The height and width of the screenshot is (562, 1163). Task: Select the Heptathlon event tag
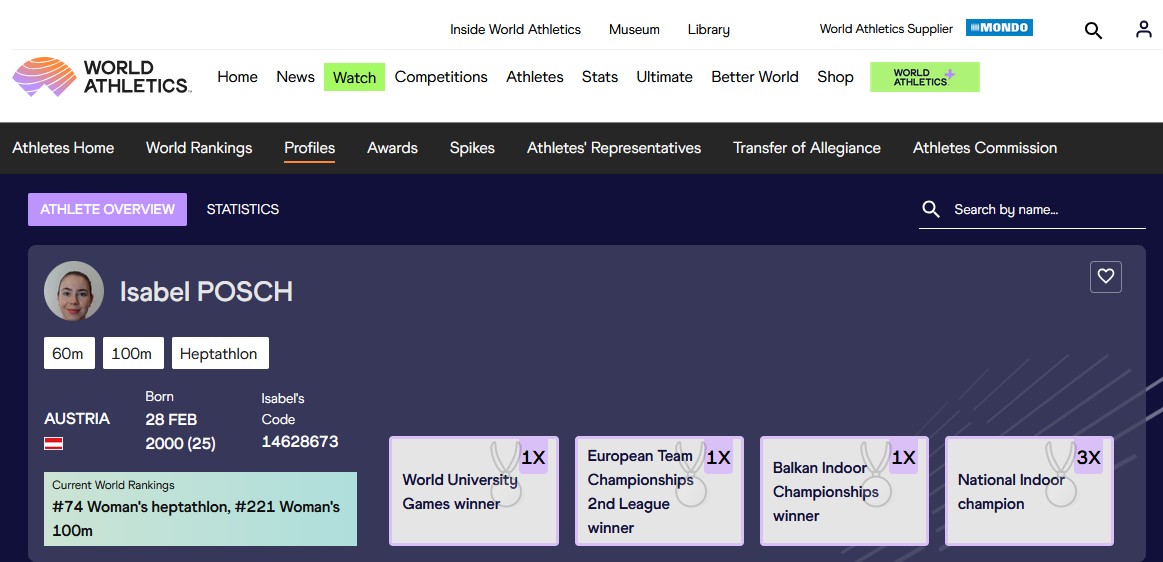click(220, 354)
